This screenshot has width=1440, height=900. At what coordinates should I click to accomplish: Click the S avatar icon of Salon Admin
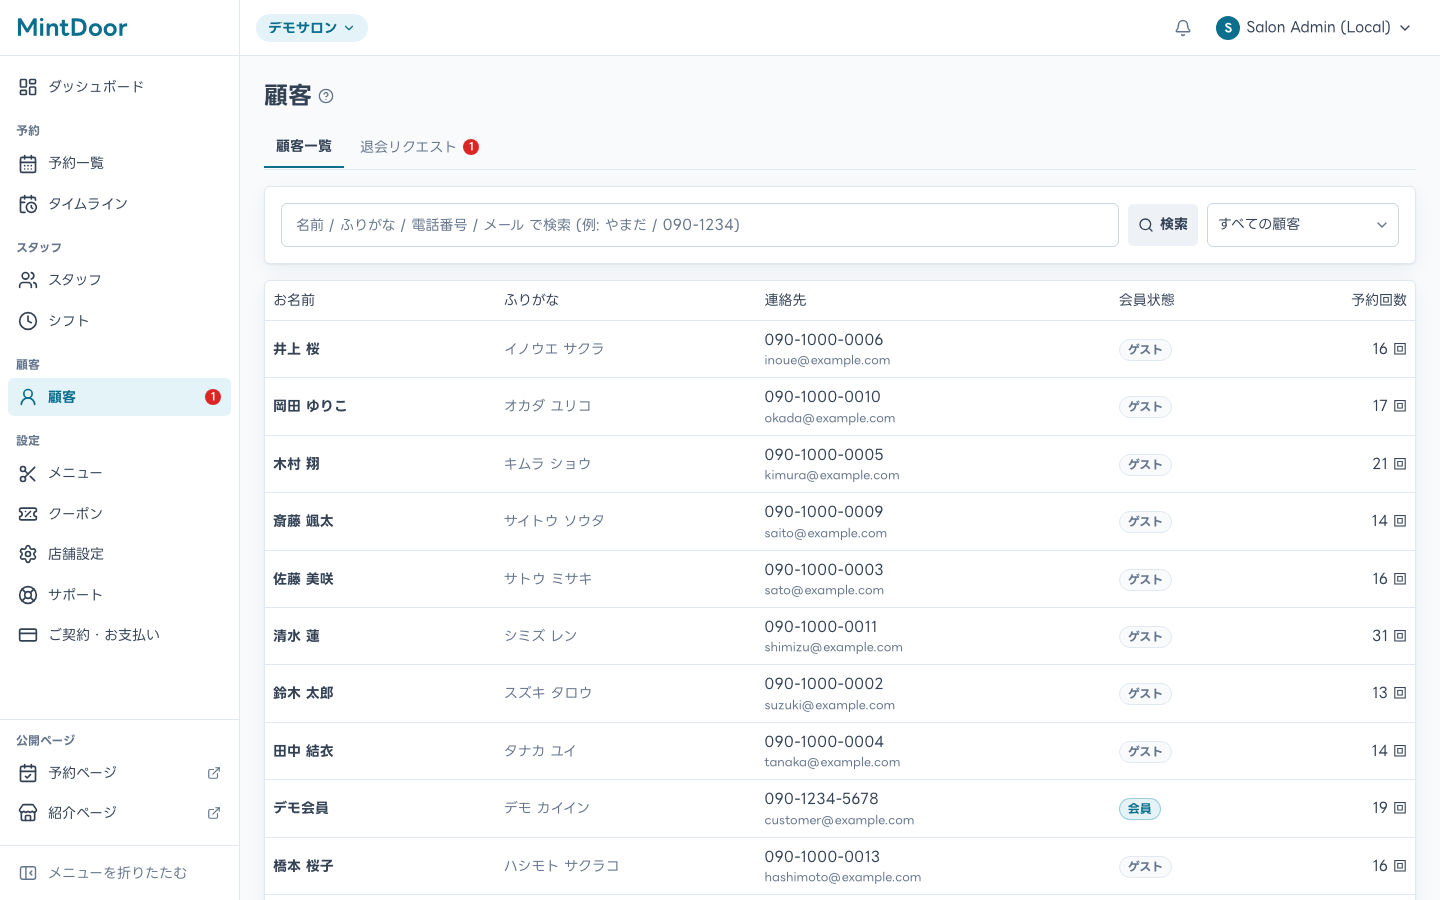[1228, 28]
